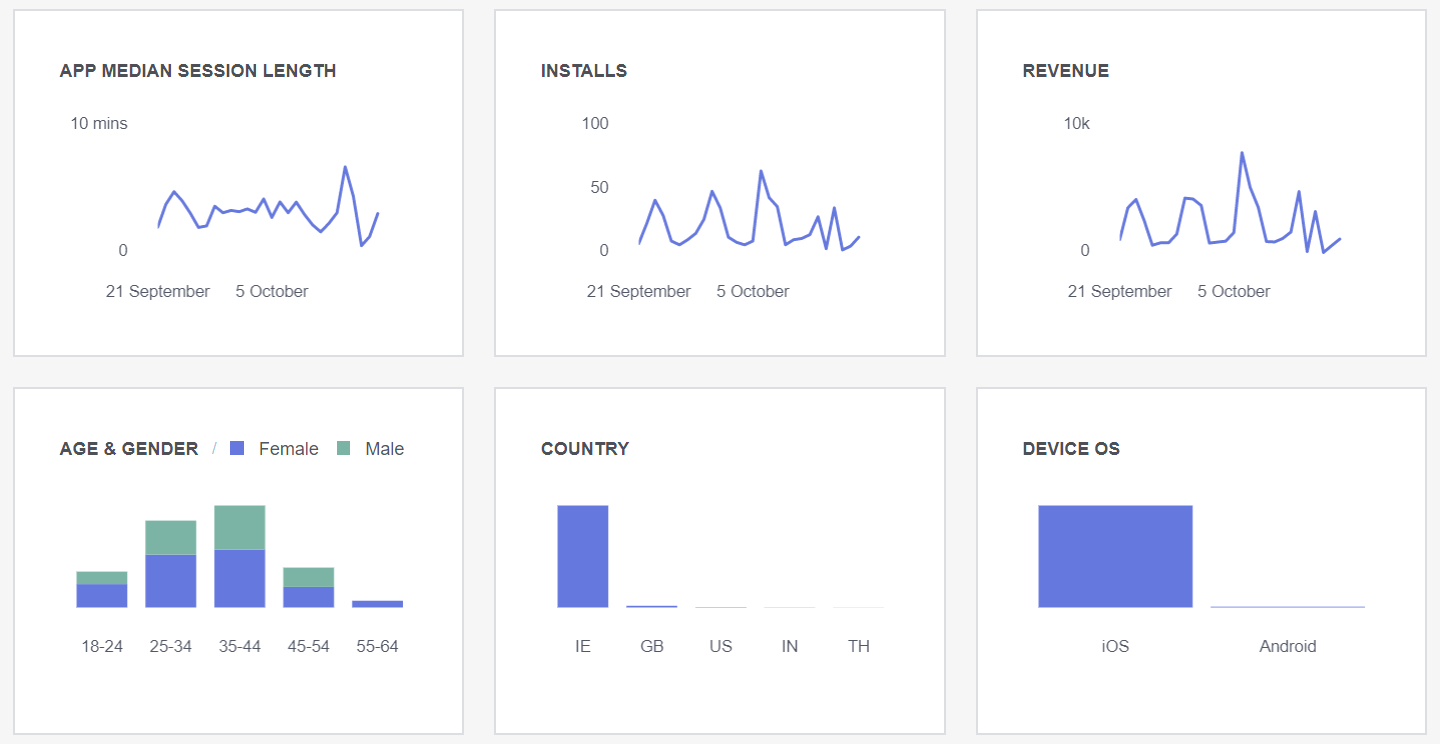Image resolution: width=1440 pixels, height=744 pixels.
Task: Click the 100 value on Installs axis
Action: [x=595, y=123]
